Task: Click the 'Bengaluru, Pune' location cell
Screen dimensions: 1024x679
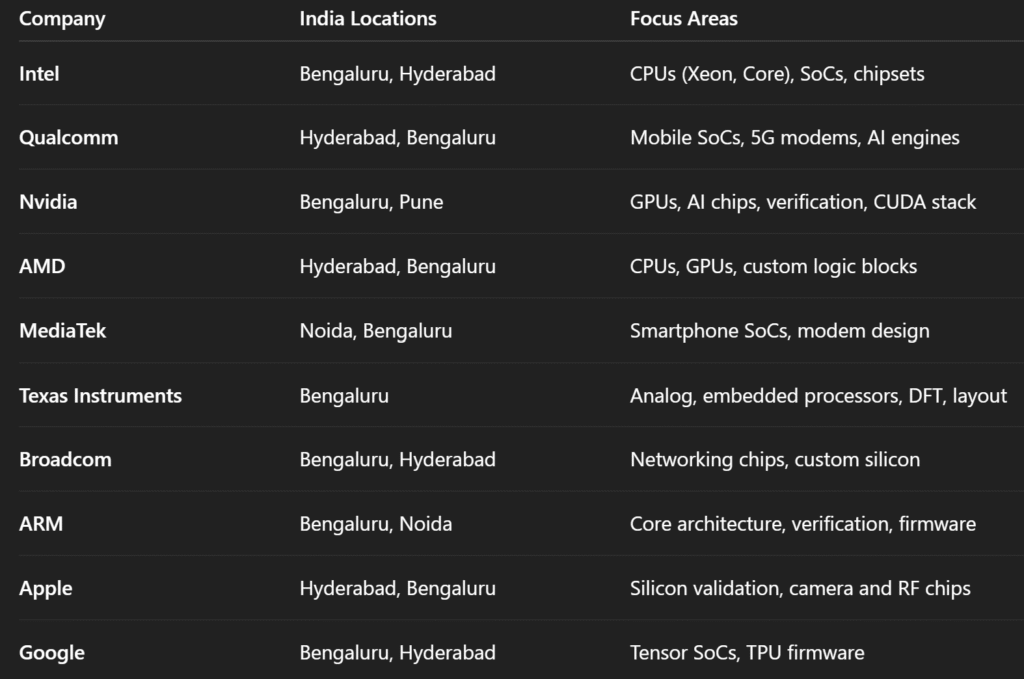Action: (x=371, y=202)
